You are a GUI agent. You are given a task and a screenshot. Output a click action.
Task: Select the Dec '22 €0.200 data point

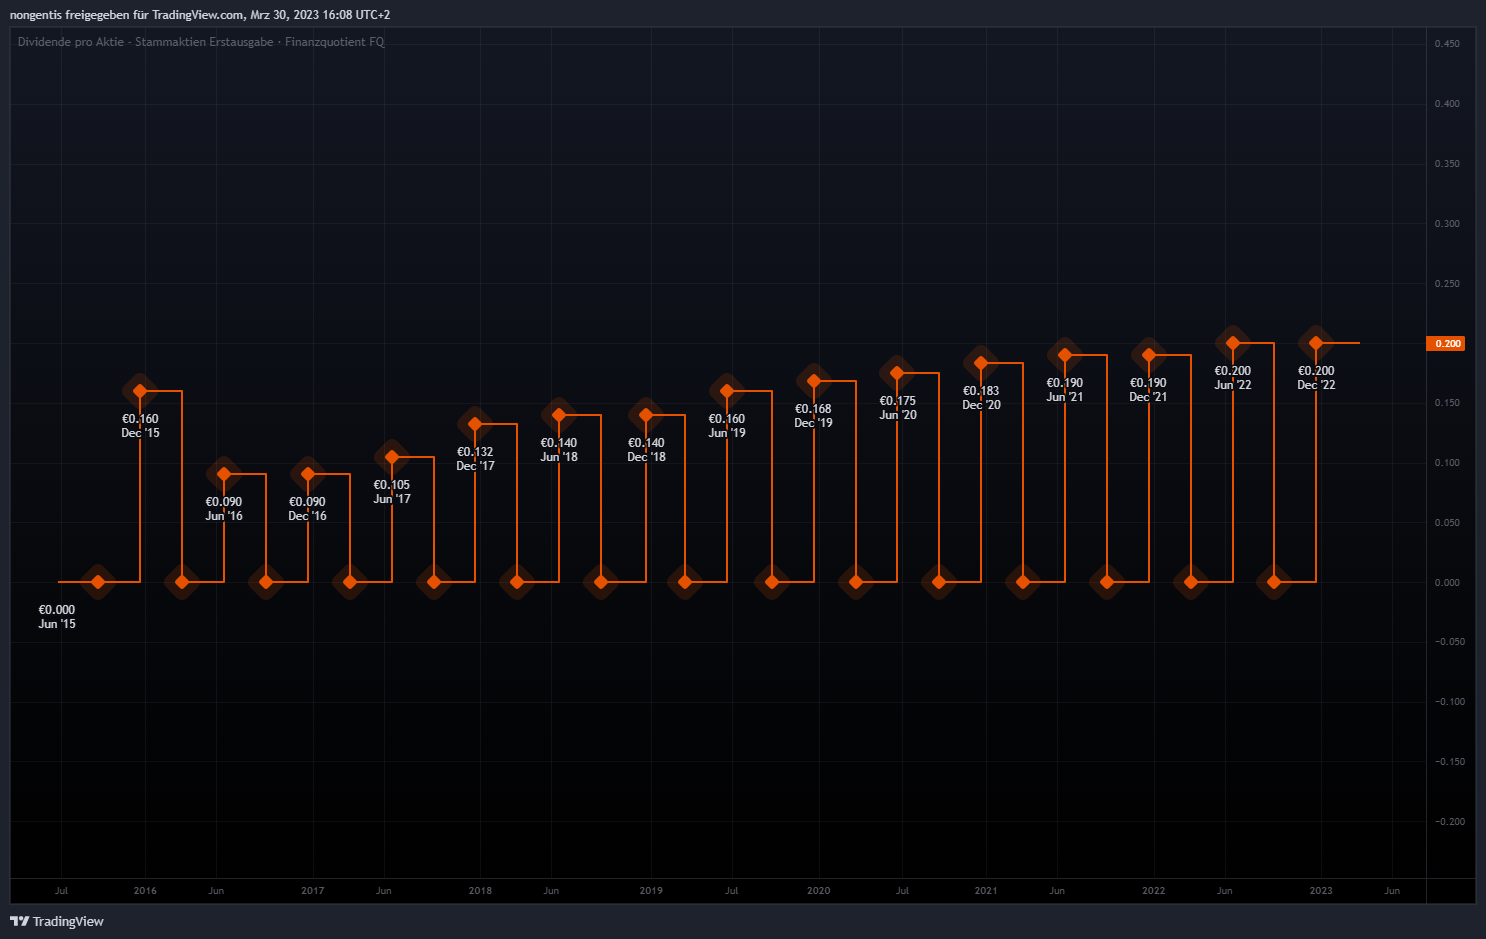1316,343
